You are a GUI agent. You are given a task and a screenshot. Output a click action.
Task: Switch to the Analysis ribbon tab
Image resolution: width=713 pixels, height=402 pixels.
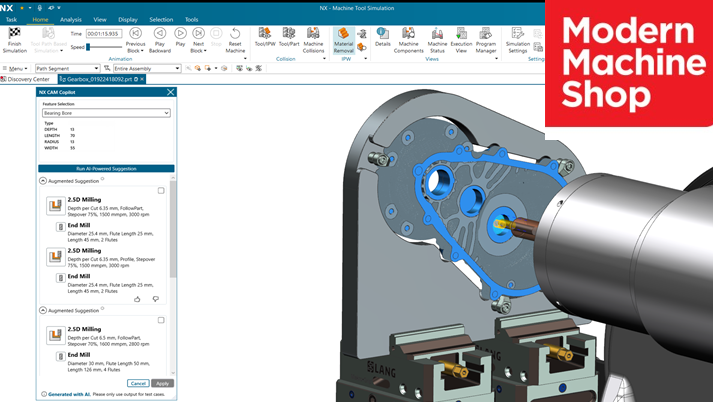70,19
